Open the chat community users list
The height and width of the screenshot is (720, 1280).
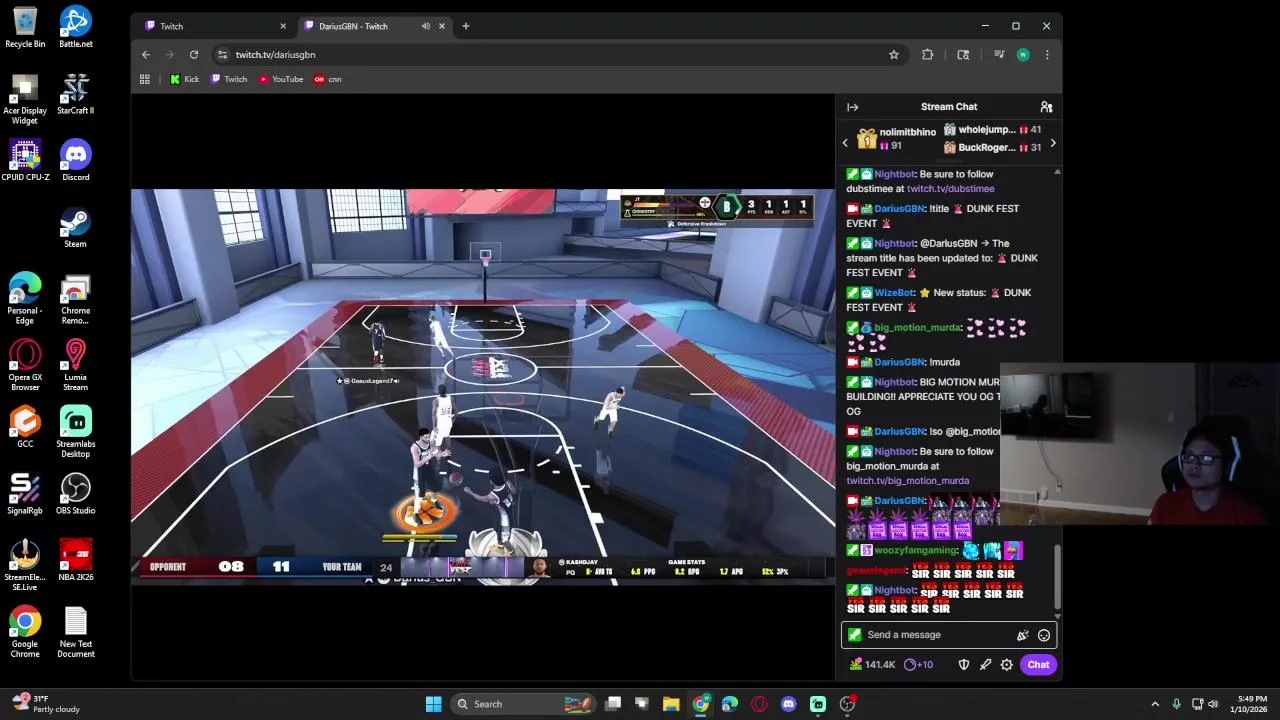point(1046,107)
